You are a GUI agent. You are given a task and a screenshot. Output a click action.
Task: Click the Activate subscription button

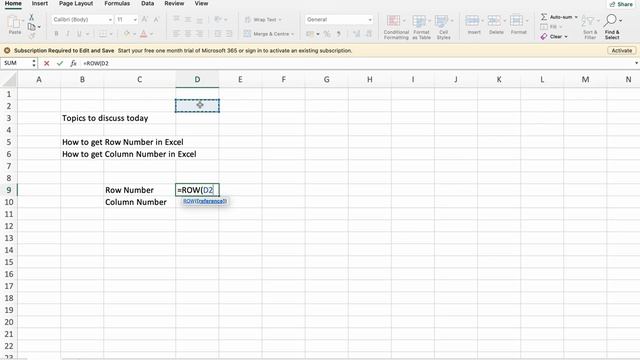click(x=622, y=51)
